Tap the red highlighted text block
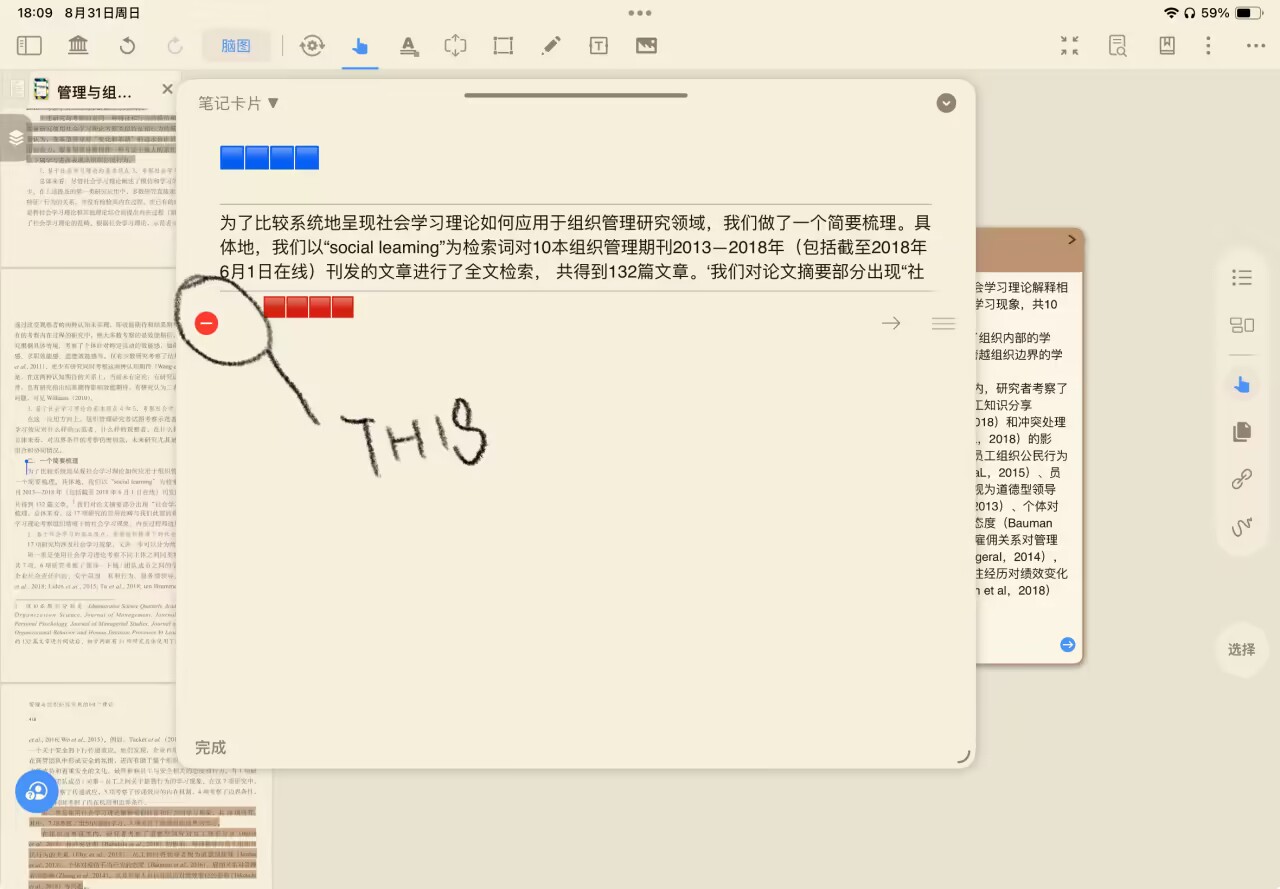This screenshot has height=889, width=1280. [x=308, y=307]
